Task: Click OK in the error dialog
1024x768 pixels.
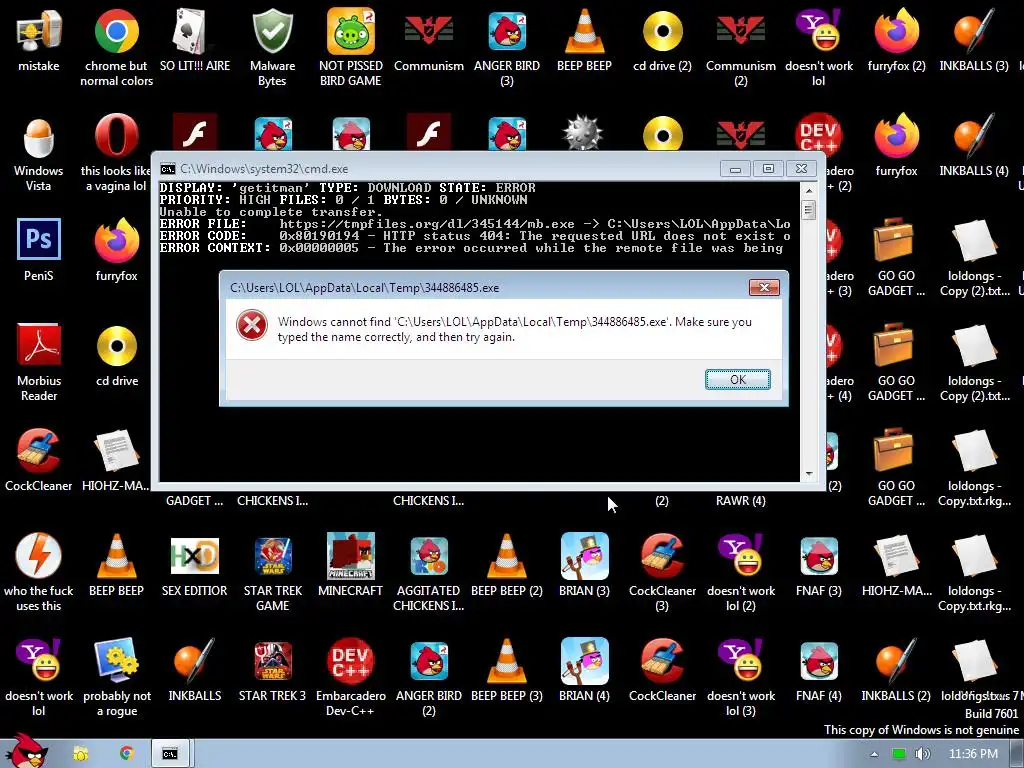Action: tap(737, 379)
